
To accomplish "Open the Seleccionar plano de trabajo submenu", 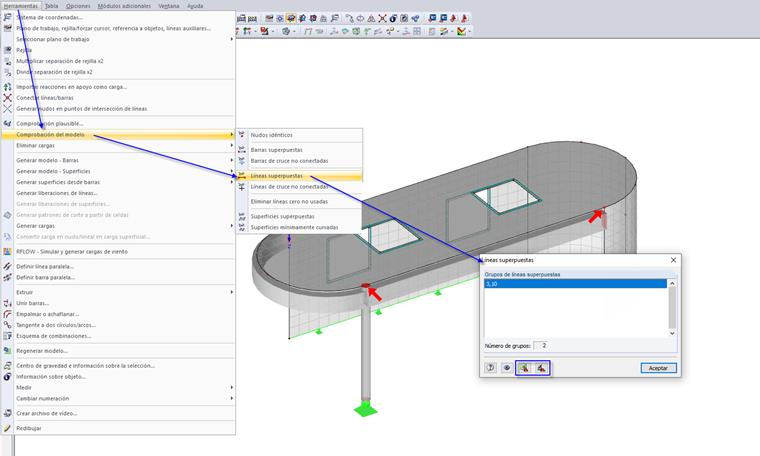I will point(118,39).
